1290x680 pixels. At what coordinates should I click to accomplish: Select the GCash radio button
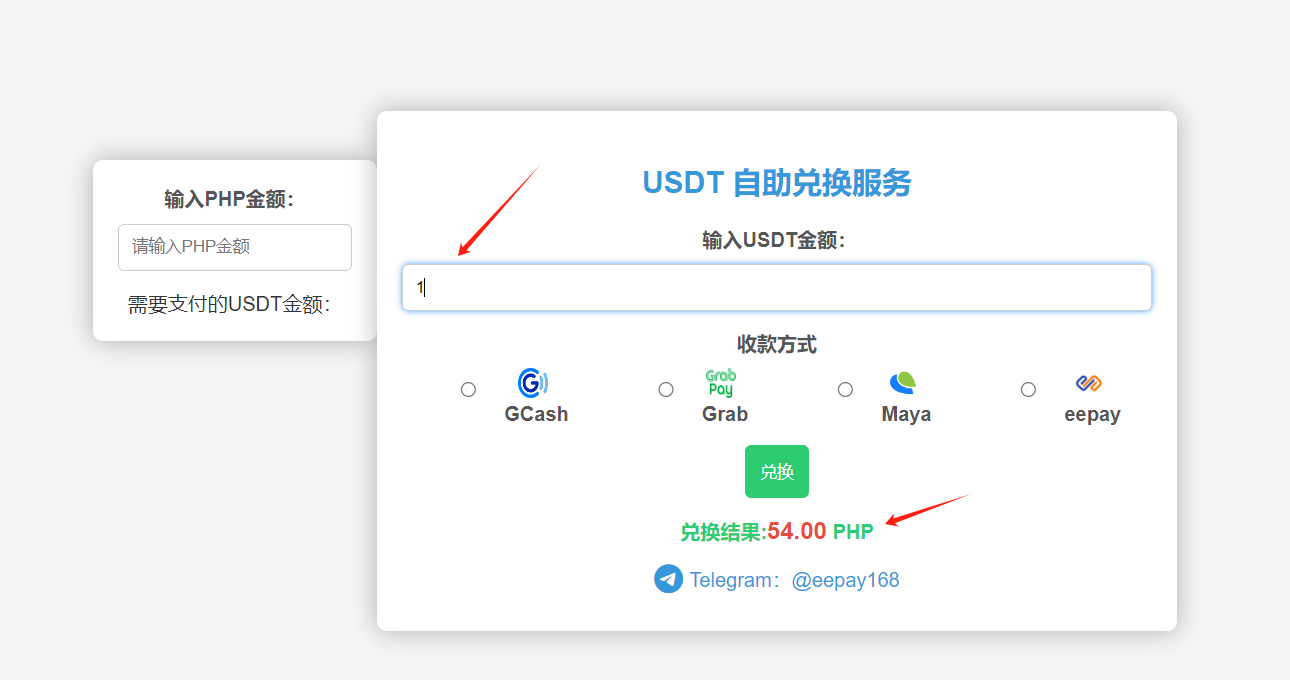coord(468,389)
